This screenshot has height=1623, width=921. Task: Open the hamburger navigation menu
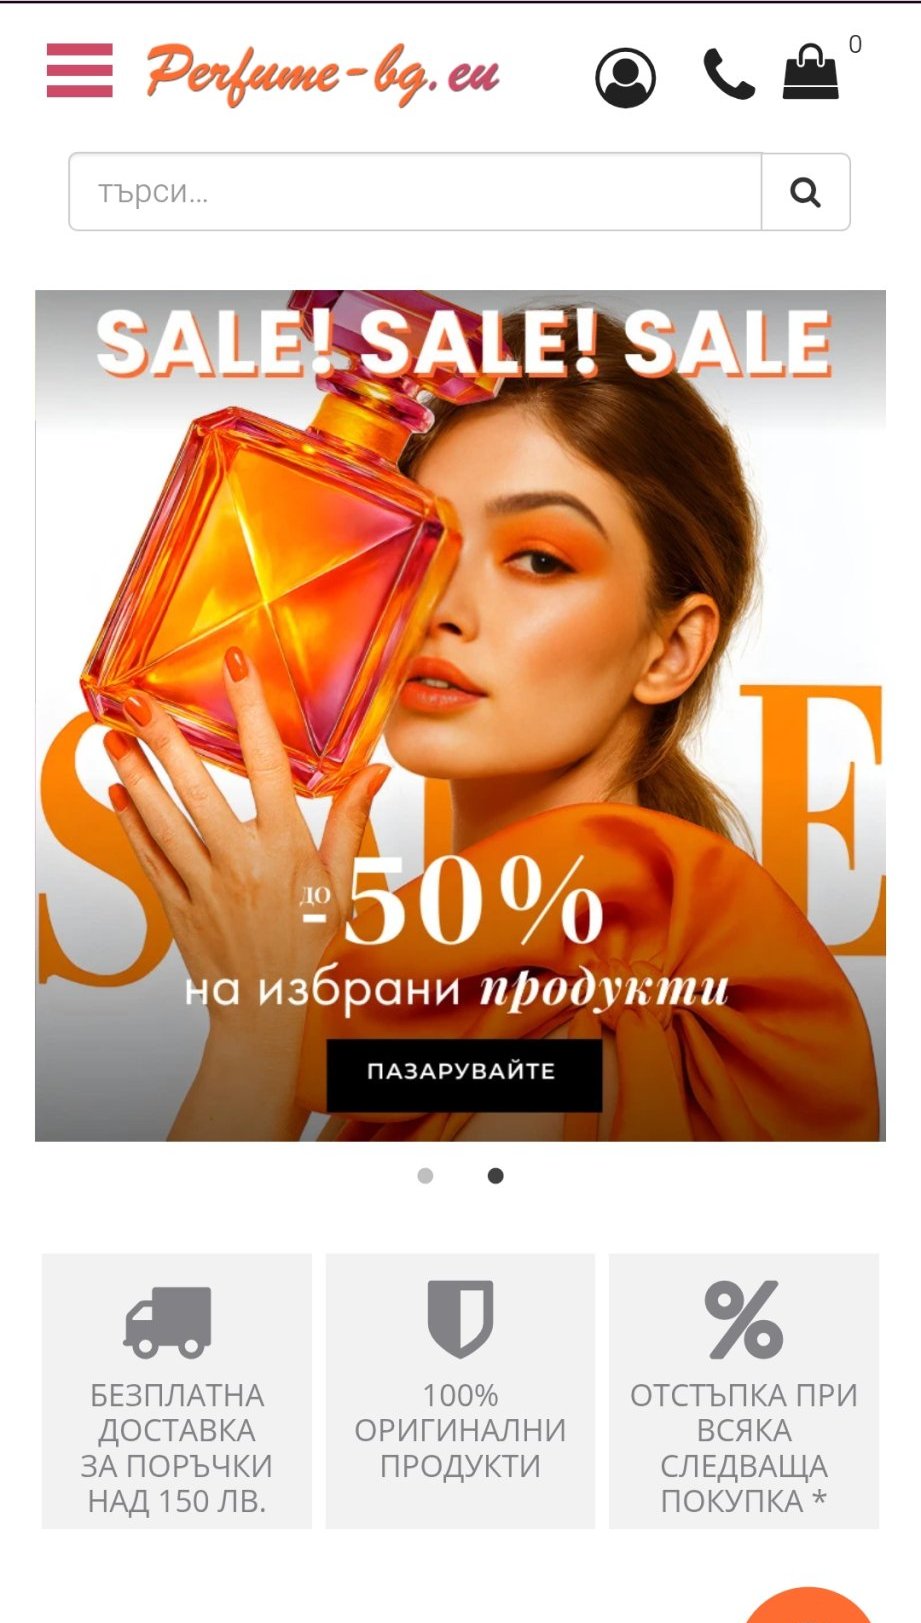(79, 71)
